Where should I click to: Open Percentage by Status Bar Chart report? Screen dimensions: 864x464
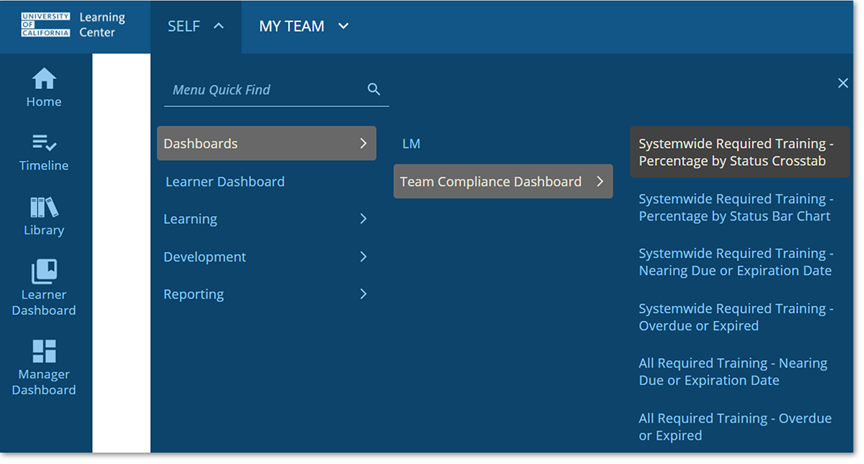[736, 207]
